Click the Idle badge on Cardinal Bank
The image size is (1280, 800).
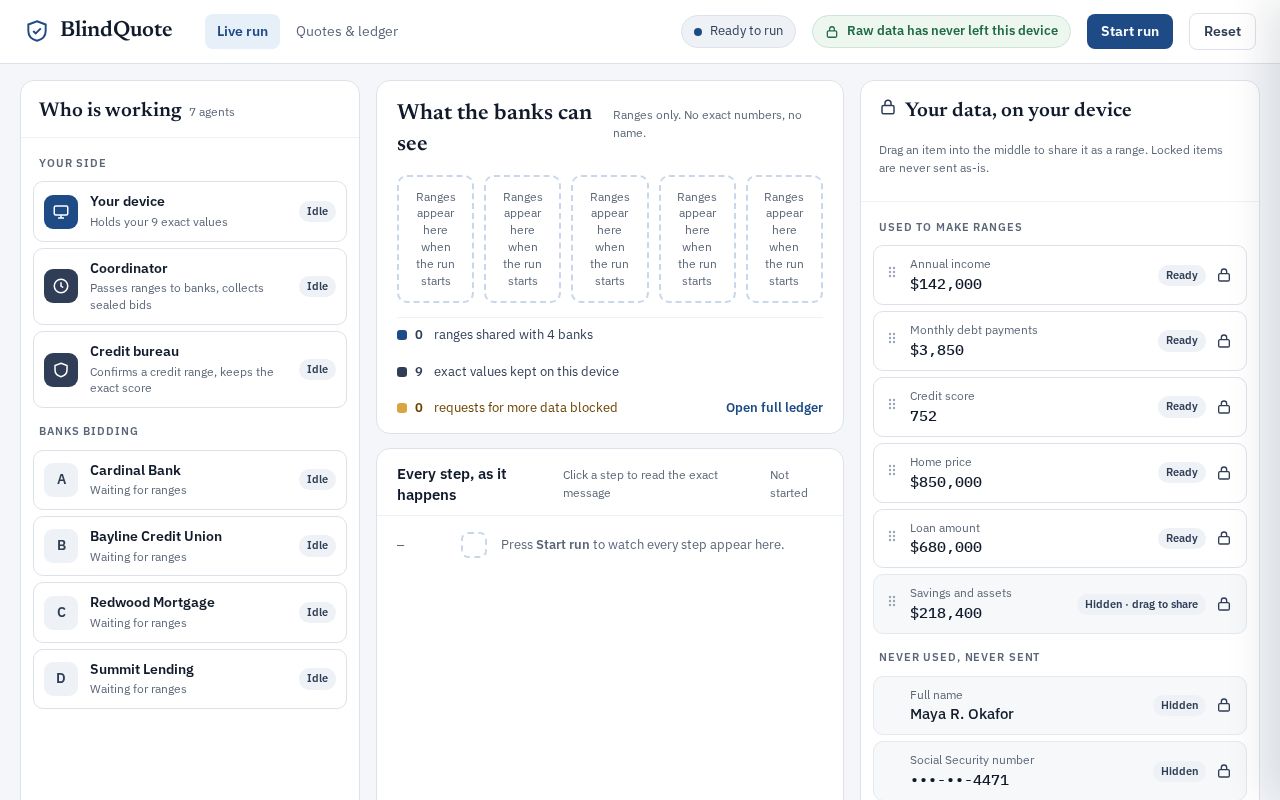(x=317, y=480)
